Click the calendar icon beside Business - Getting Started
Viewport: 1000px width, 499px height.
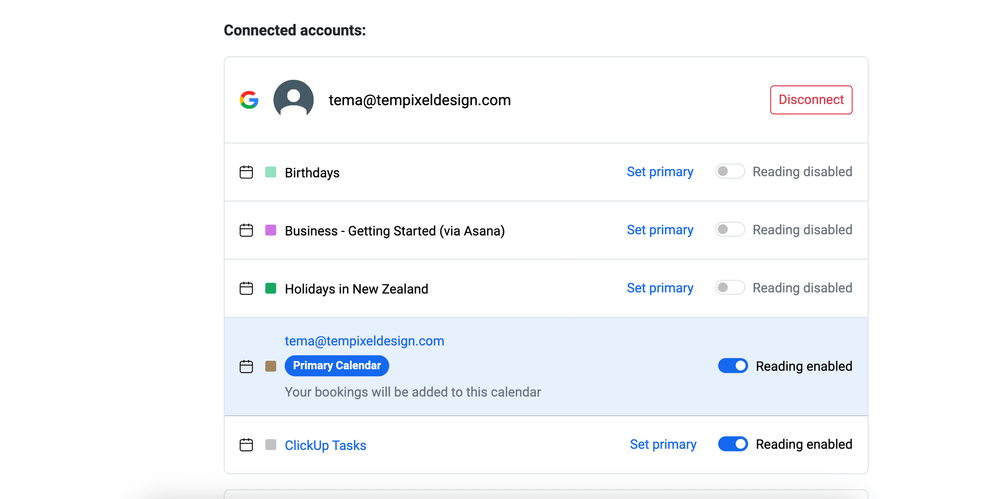(246, 230)
